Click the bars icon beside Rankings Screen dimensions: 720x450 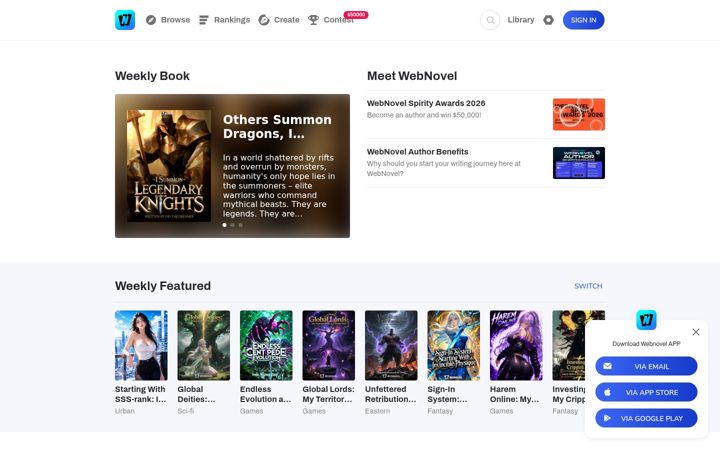coord(203,20)
